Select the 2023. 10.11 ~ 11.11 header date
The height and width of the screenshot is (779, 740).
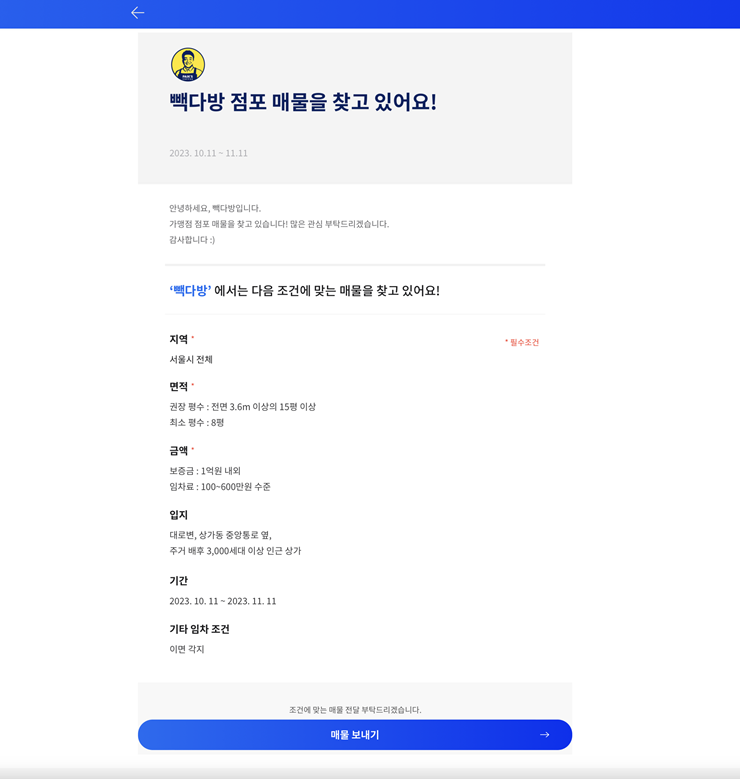[x=208, y=153]
